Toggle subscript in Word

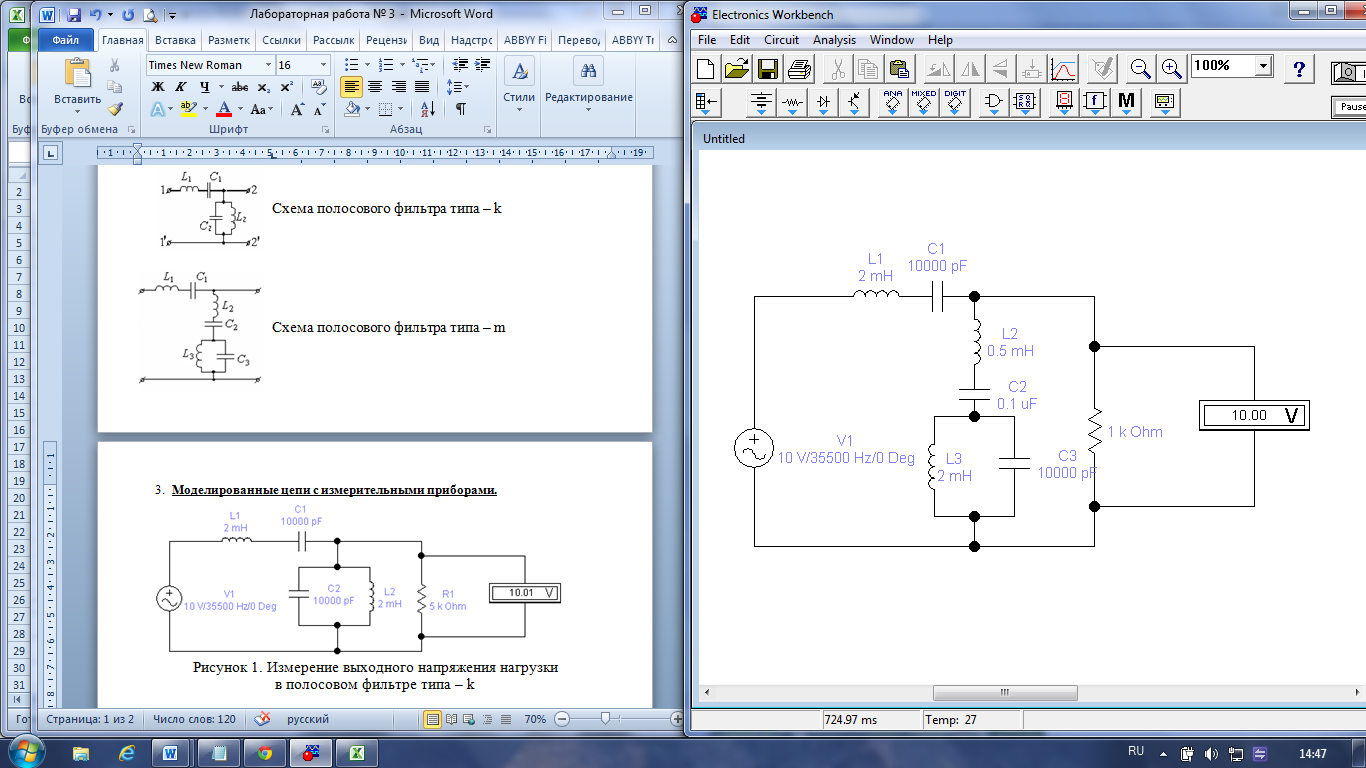pos(265,87)
